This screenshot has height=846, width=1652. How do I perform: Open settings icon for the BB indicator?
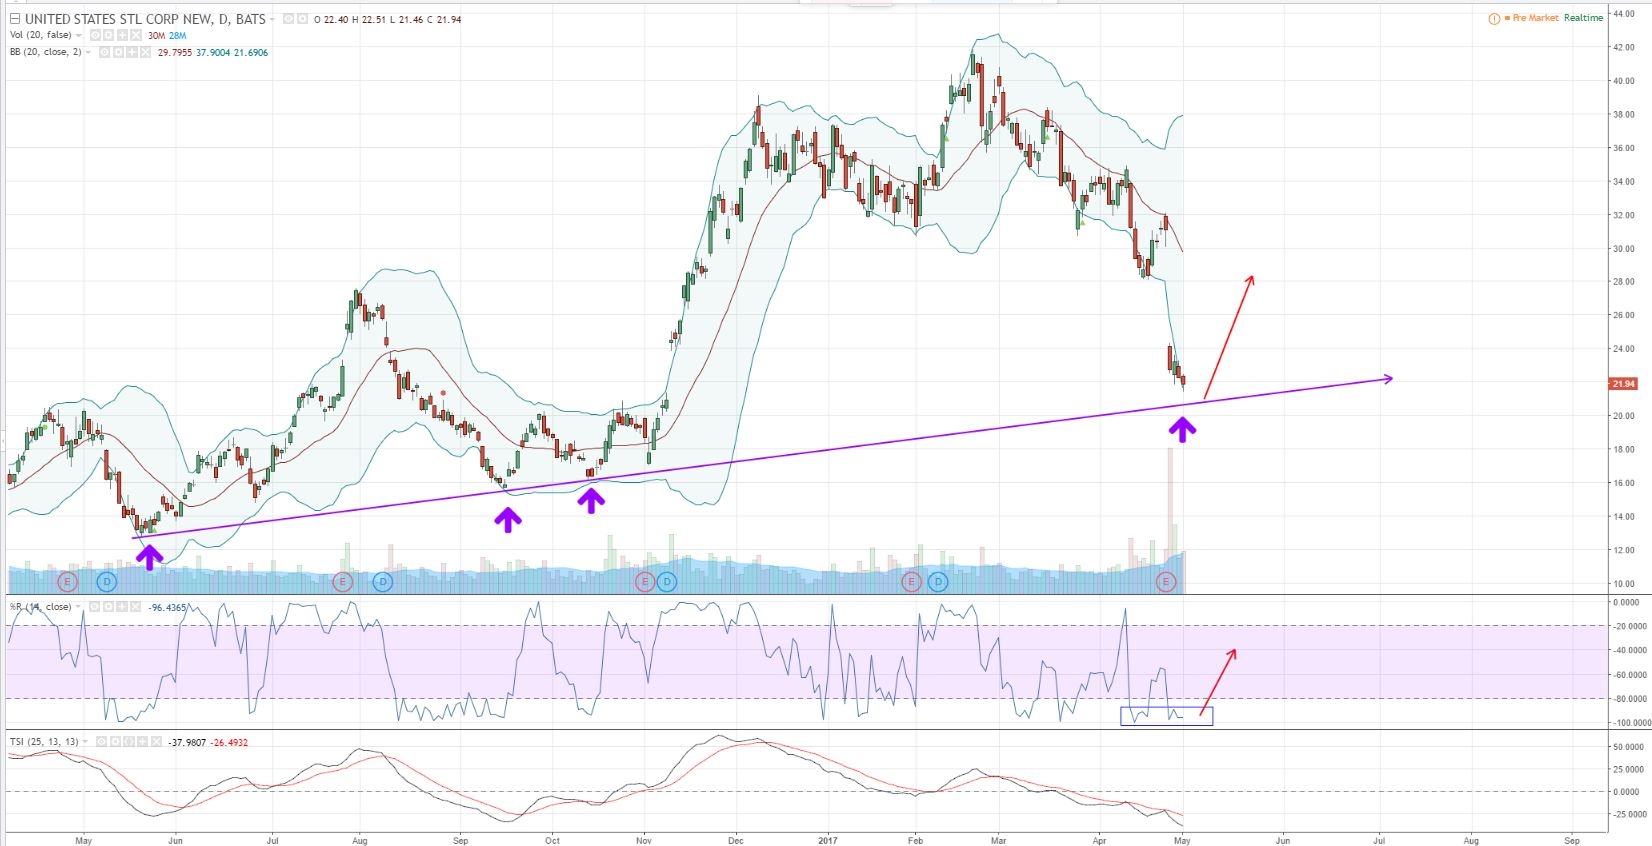click(x=118, y=52)
